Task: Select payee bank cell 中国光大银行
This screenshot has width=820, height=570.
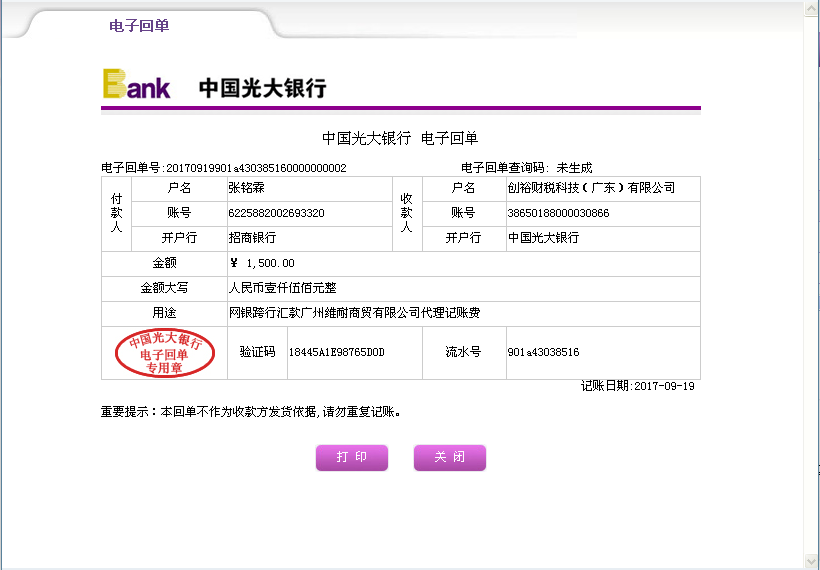Action: click(x=603, y=238)
